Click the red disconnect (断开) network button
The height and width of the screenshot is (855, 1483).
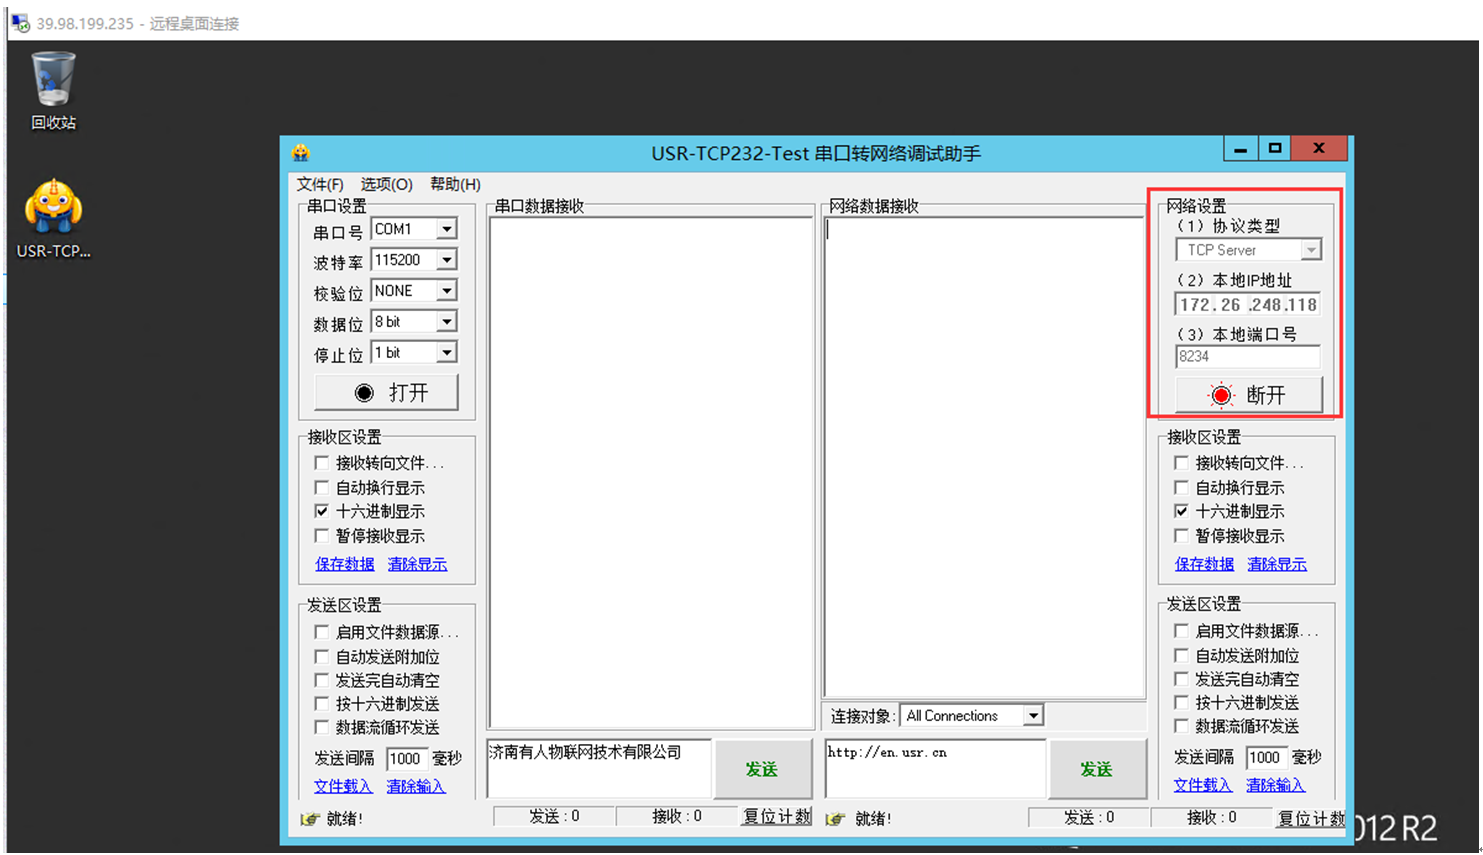[1248, 395]
